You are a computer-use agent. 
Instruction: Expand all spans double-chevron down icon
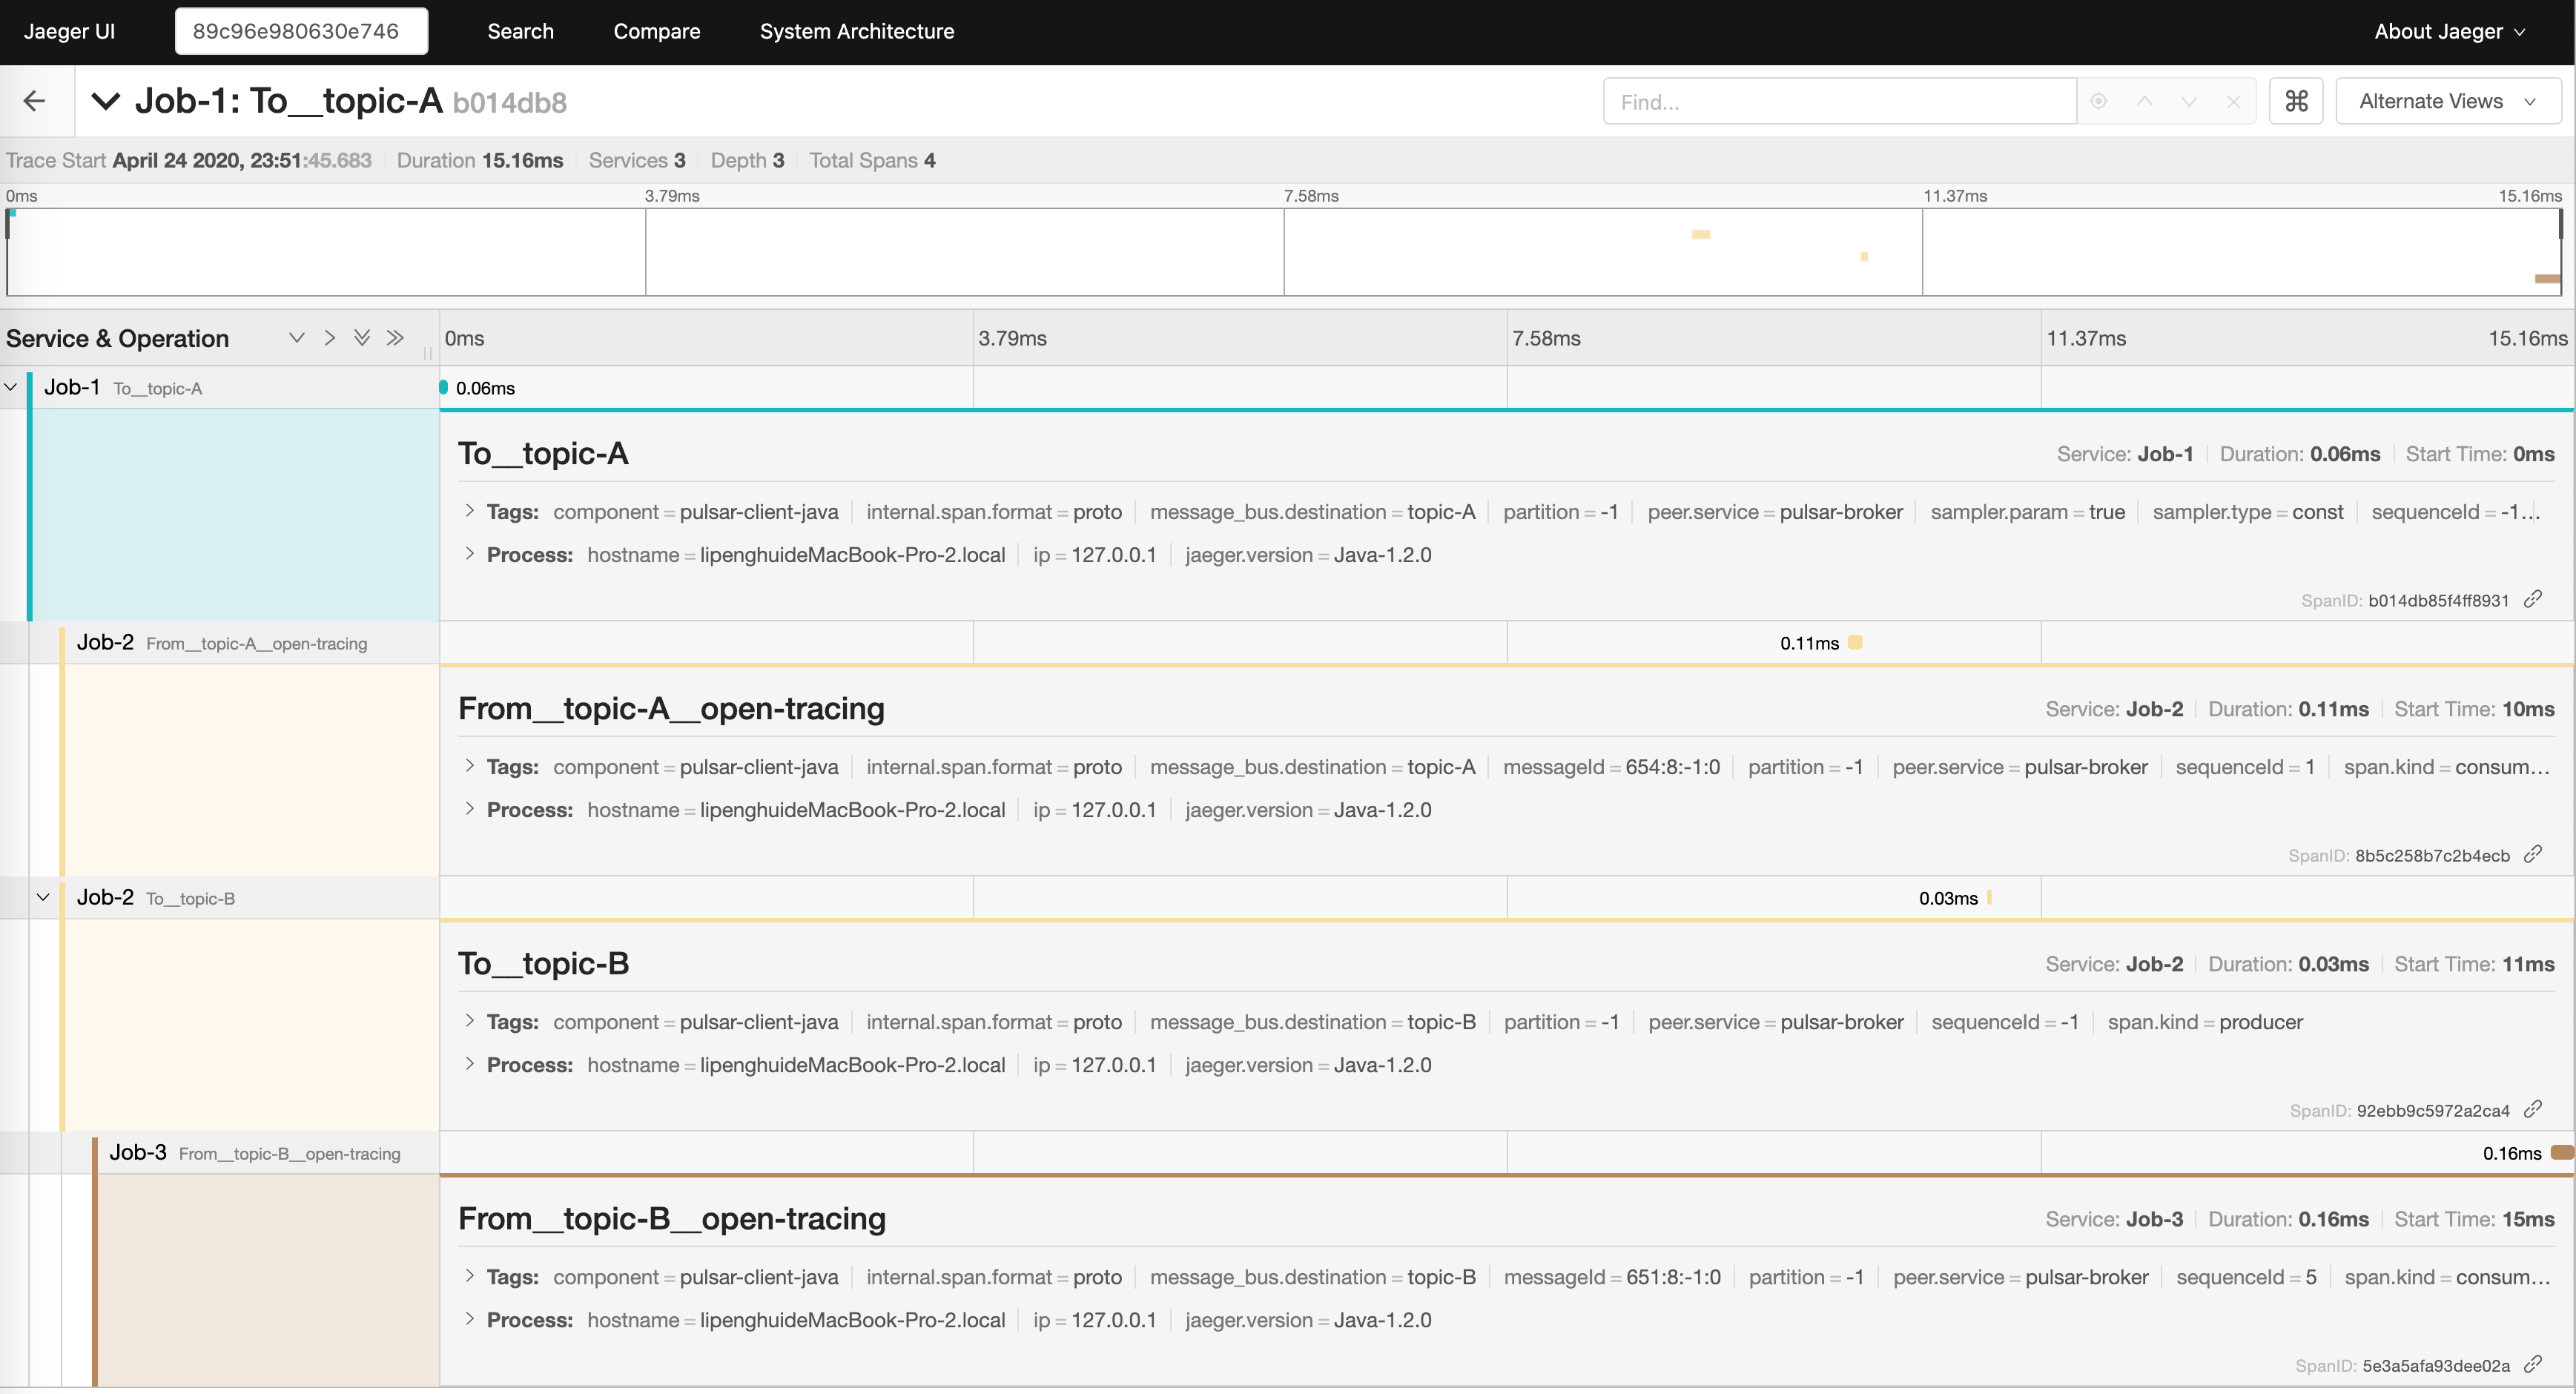point(362,338)
